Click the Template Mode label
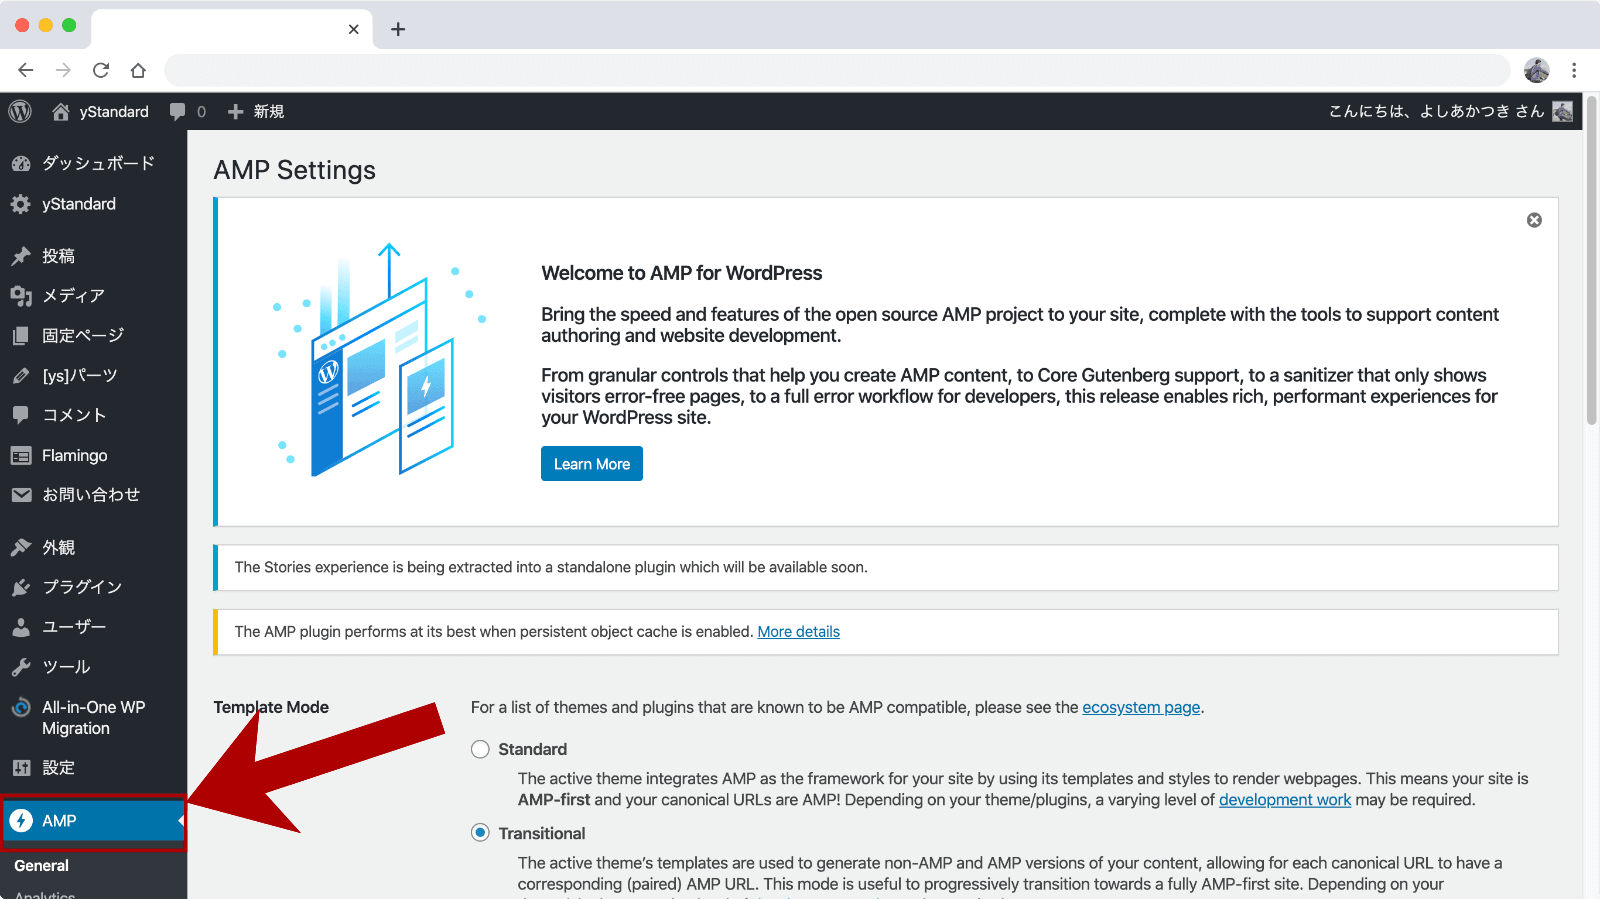 (271, 707)
